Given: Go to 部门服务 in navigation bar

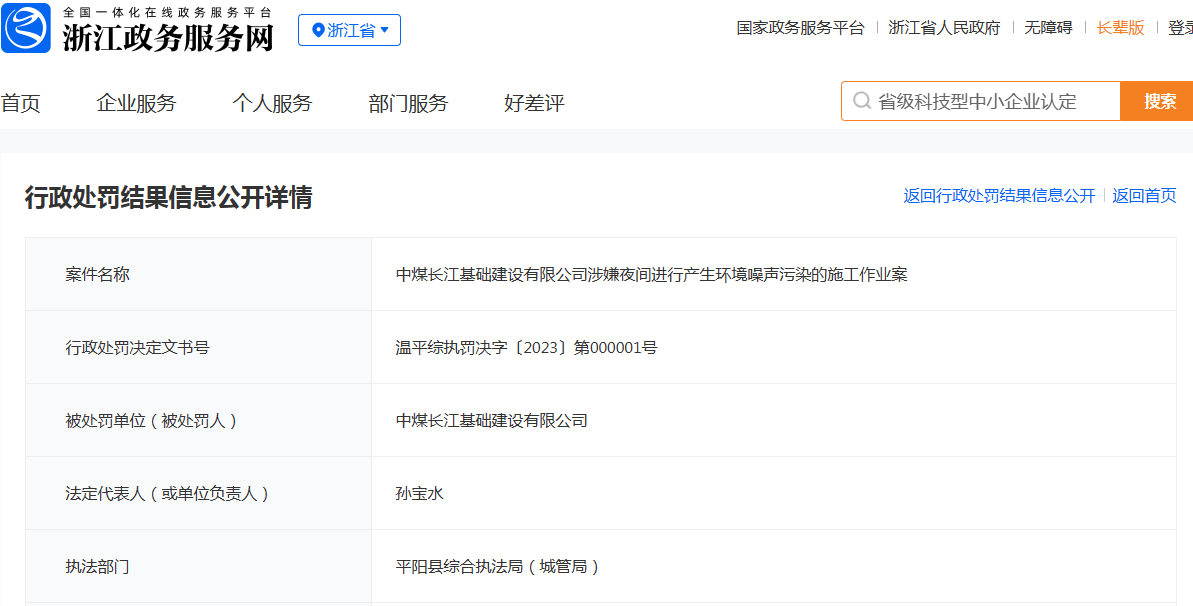Looking at the screenshot, I should click(x=408, y=103).
